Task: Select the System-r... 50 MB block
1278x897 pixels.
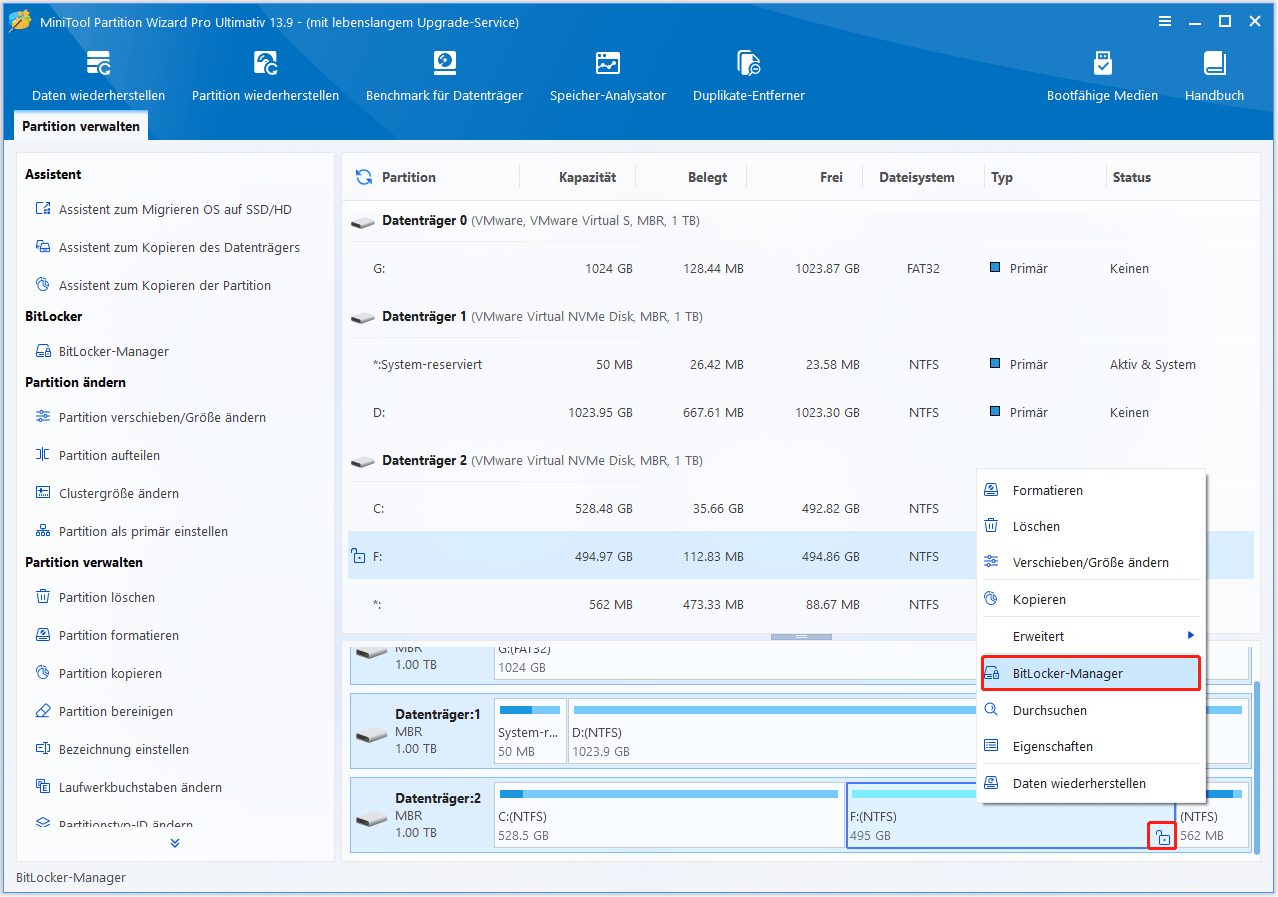Action: (530, 732)
